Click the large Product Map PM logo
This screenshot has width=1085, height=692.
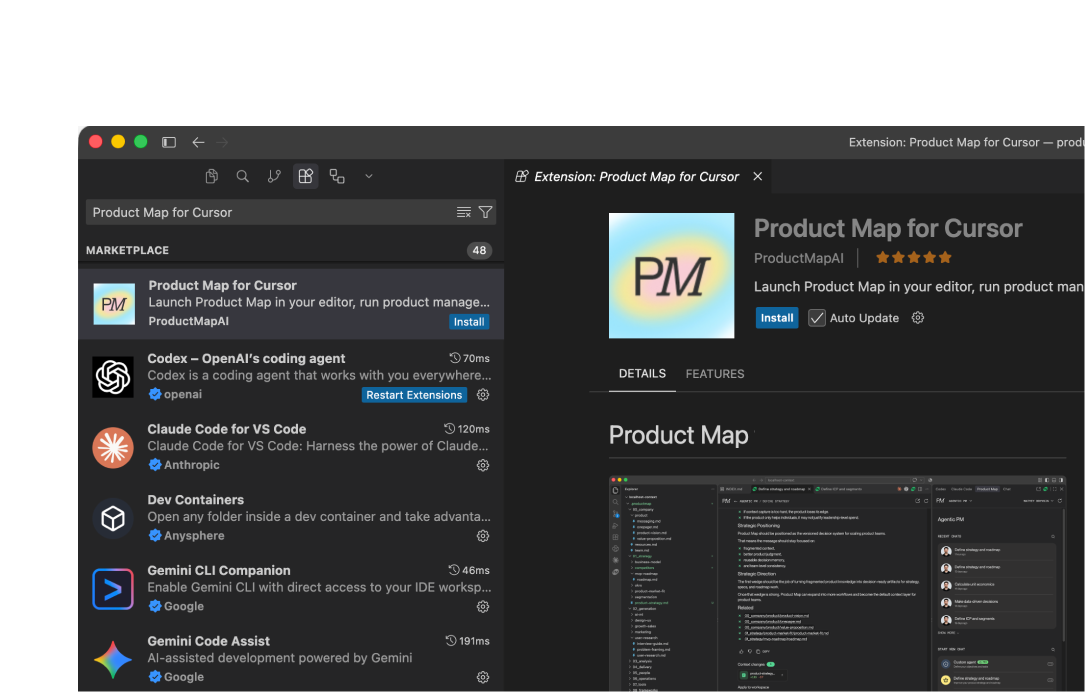pos(671,275)
